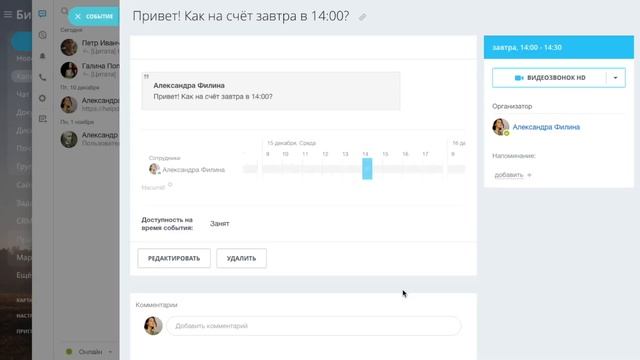Open telephony phone icon in sidebar
The width and height of the screenshot is (640, 360).
coord(42,77)
